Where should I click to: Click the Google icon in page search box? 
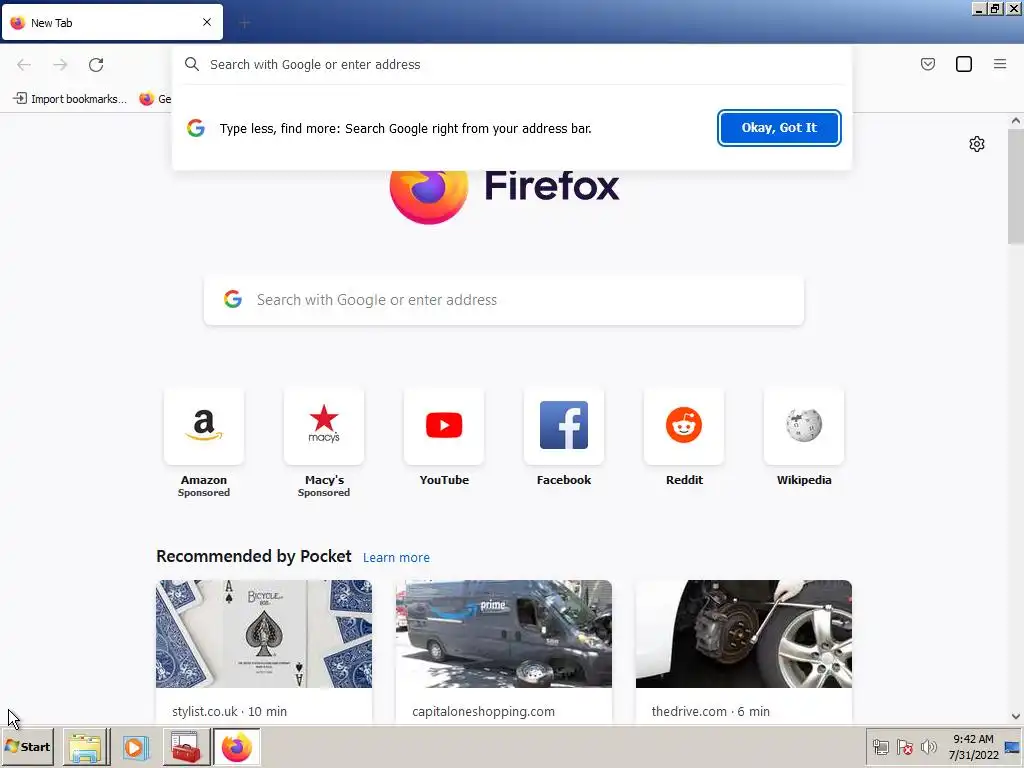tap(233, 300)
